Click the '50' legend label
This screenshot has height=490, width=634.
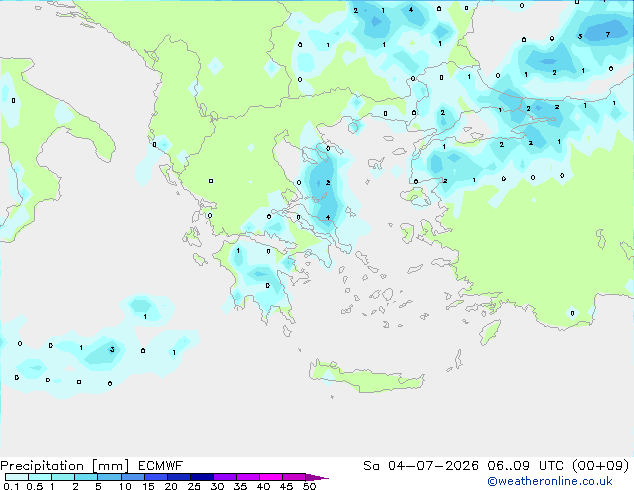coord(309,486)
